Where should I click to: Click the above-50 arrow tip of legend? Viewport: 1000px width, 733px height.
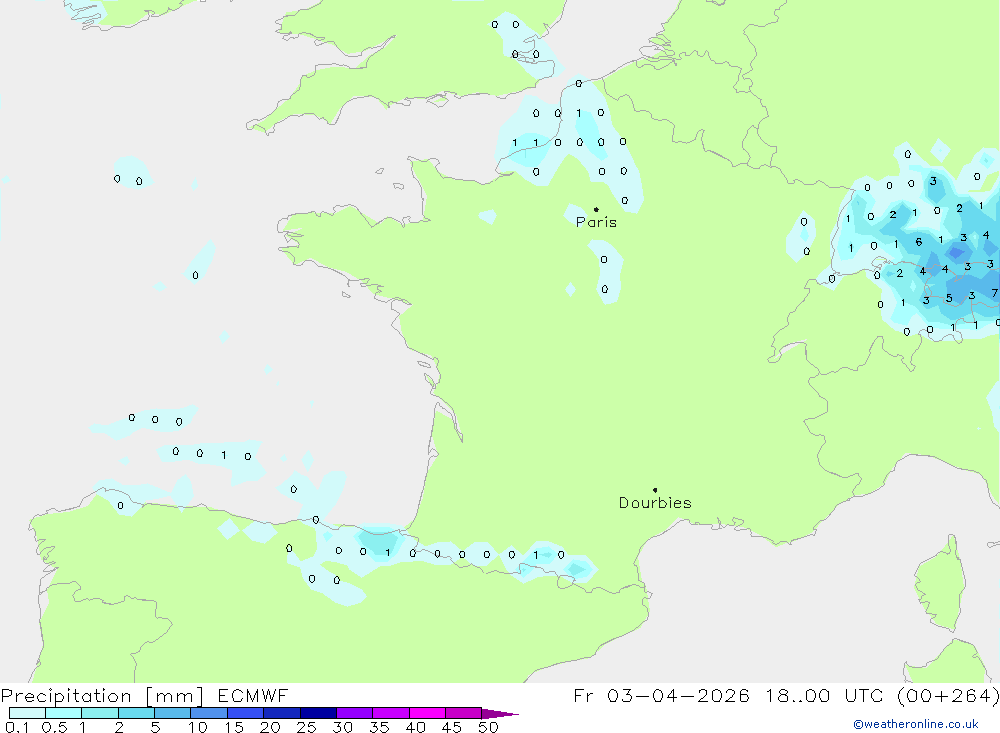tap(501, 714)
